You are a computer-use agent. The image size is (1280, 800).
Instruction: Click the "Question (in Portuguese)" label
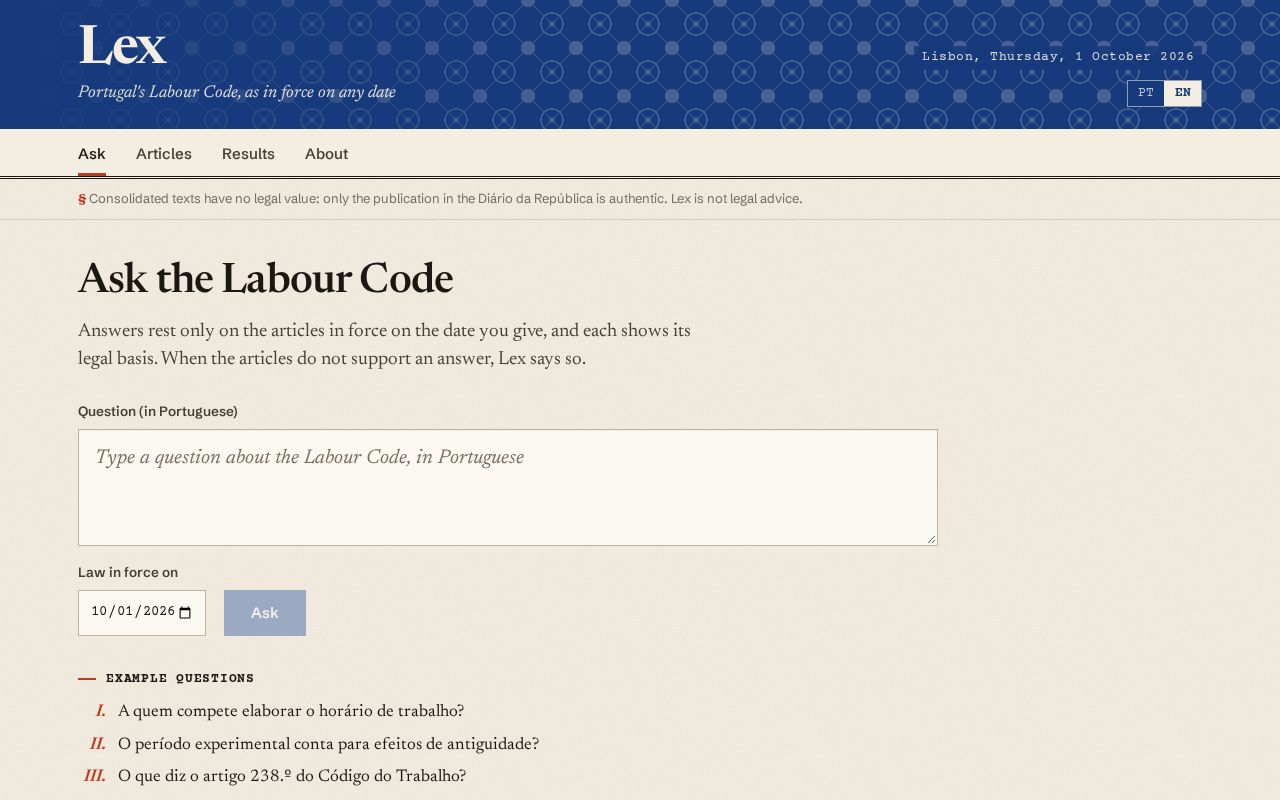(x=158, y=411)
